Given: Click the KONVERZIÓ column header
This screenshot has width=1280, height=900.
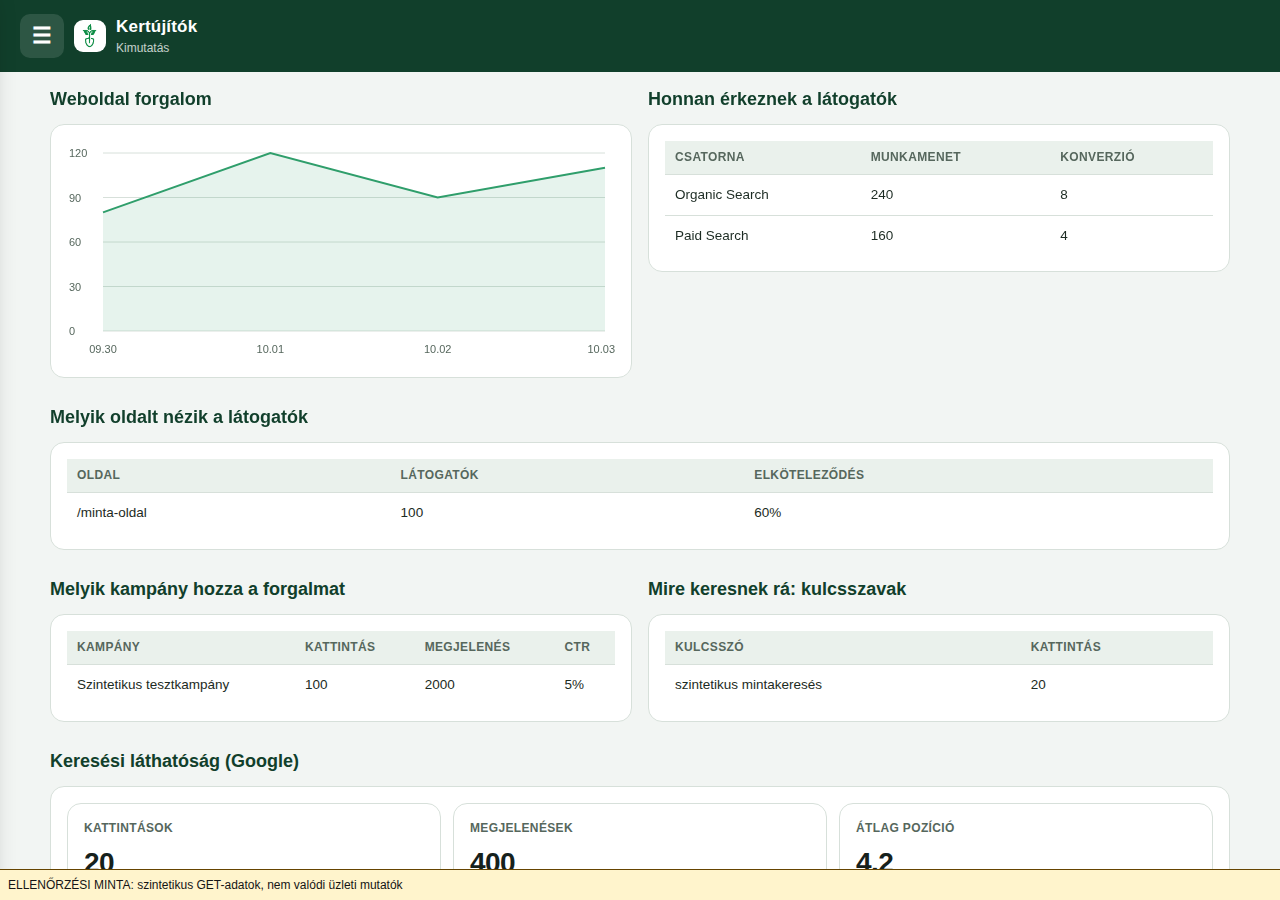Looking at the screenshot, I should coord(1097,157).
